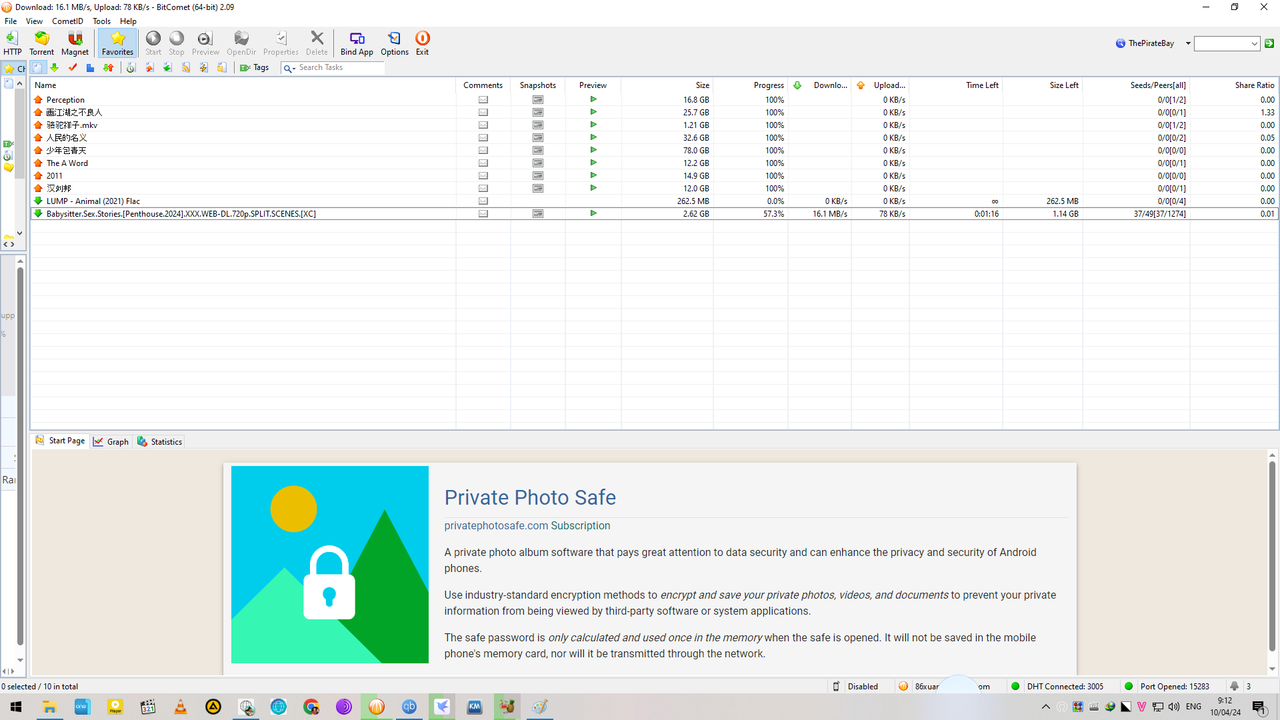This screenshot has width=1280, height=720.
Task: Click the OpenDir toolbar button
Action: tap(241, 43)
